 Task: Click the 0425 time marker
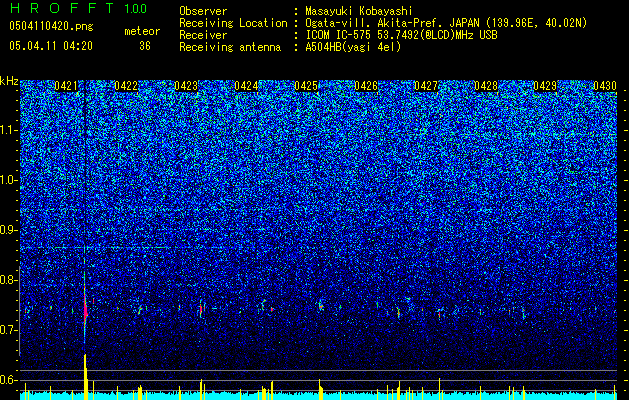pyautogui.click(x=306, y=86)
